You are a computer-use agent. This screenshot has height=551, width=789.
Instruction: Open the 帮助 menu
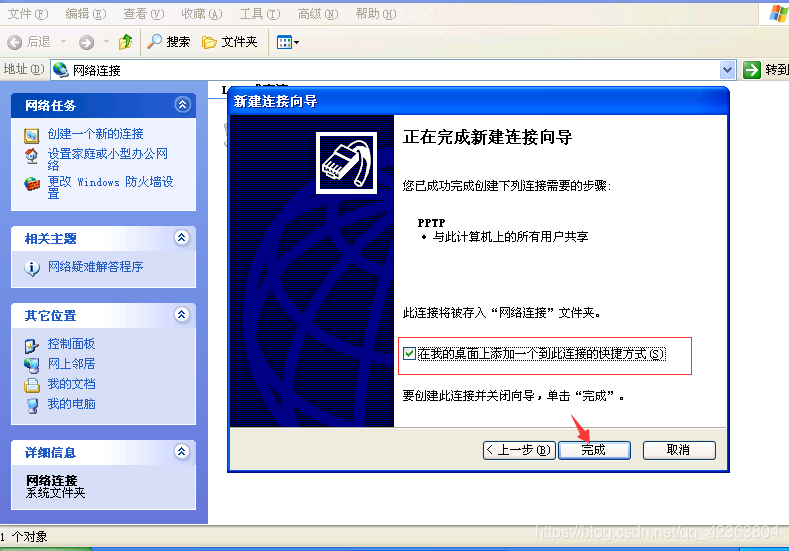pos(376,14)
